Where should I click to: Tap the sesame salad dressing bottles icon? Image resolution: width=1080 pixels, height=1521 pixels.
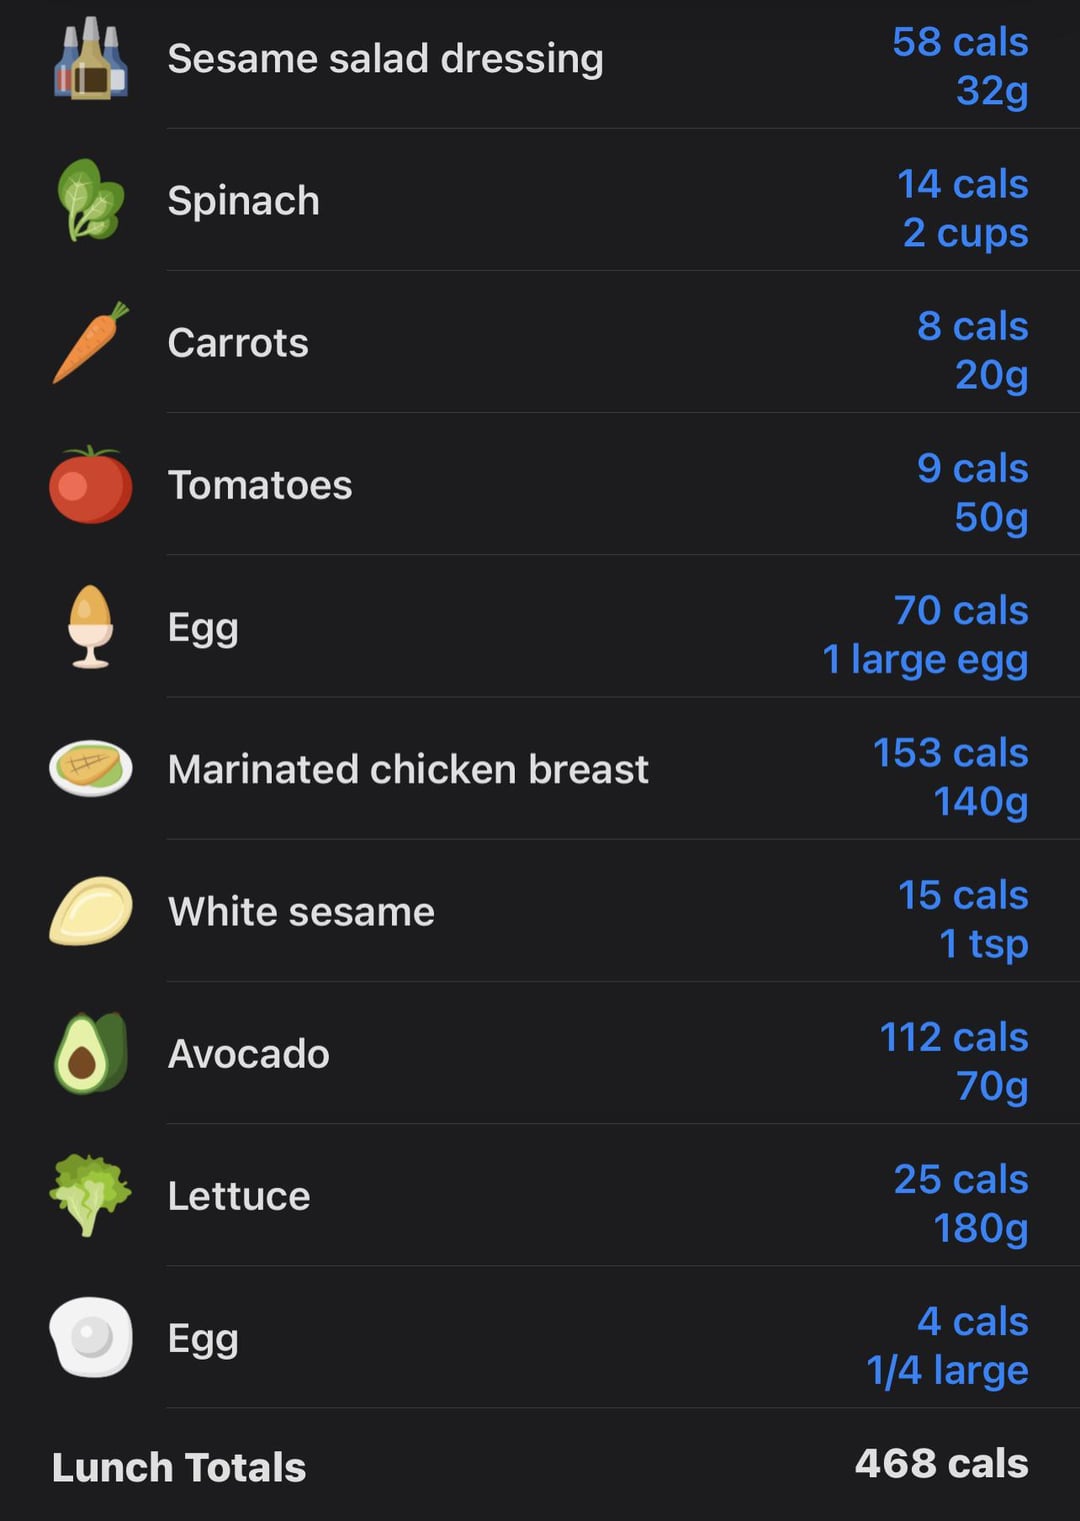click(x=91, y=59)
